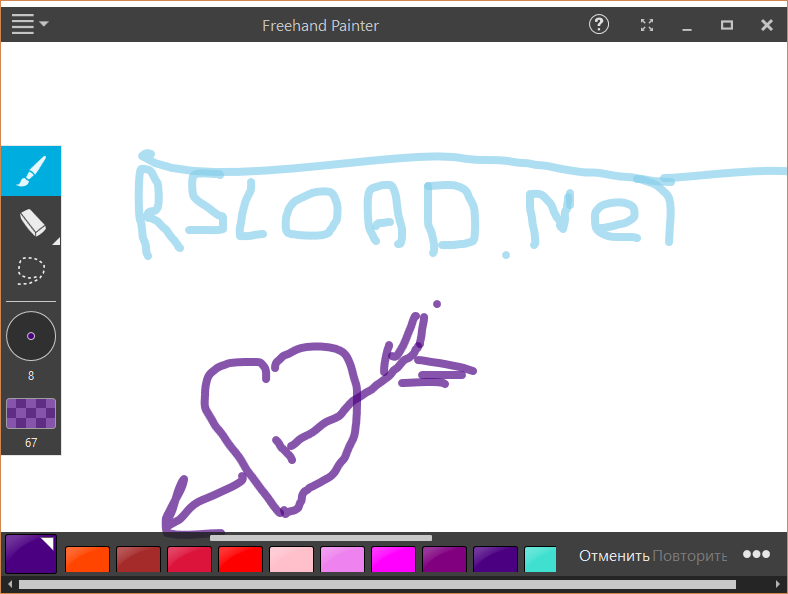
Task: Open the brush size circle control
Action: point(31,336)
